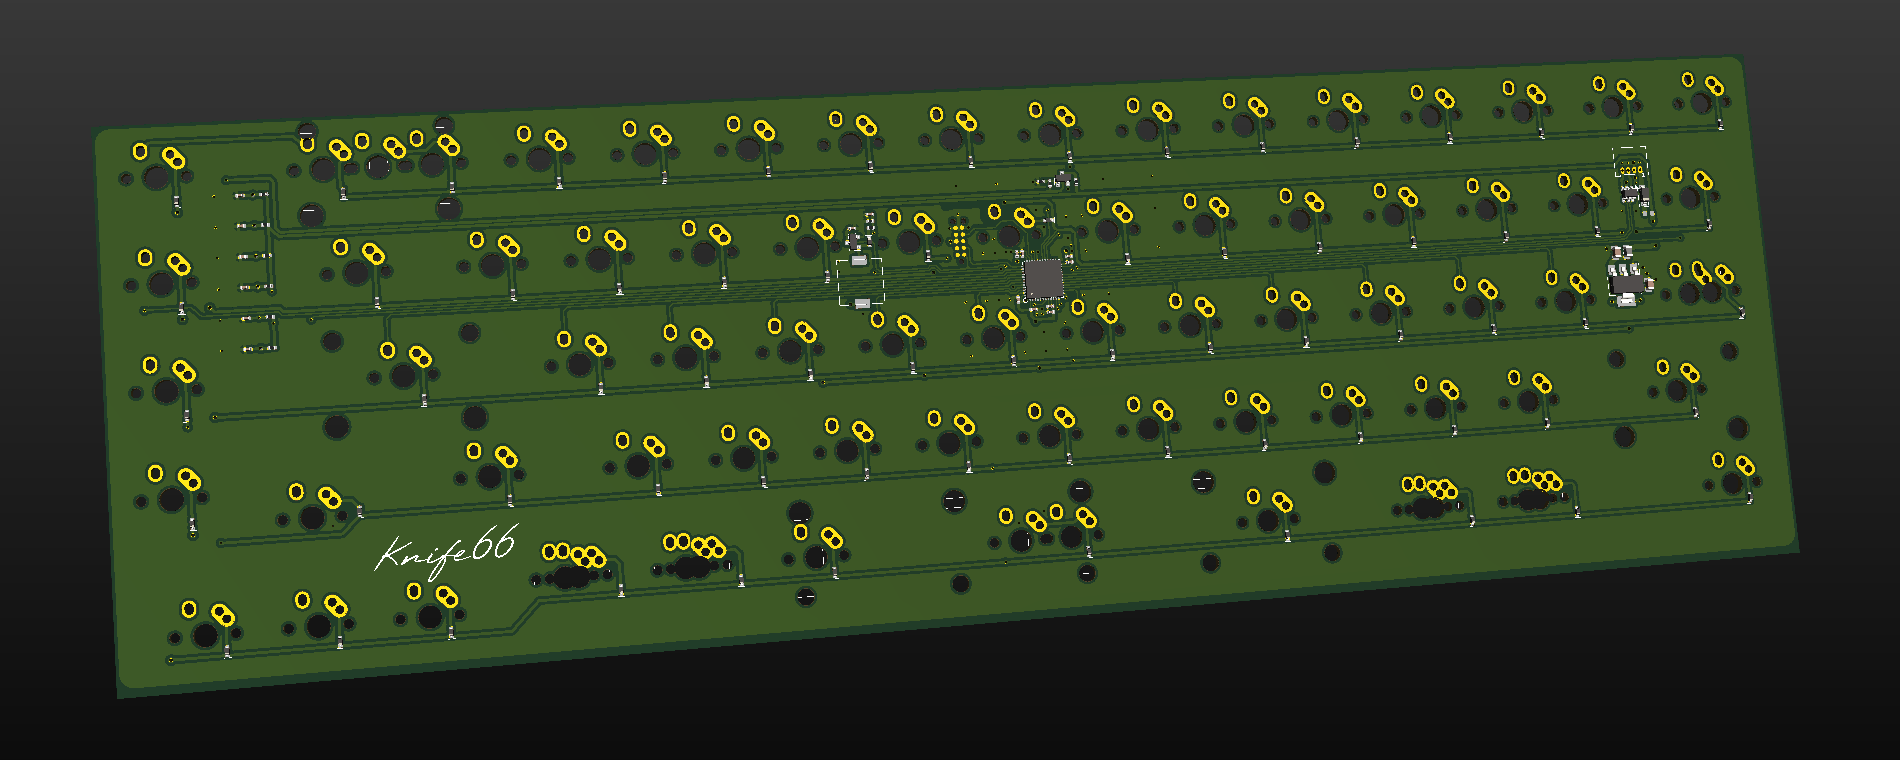Click the upper silver pad inside center dashed outline
Screen dimensions: 1900x760
click(x=858, y=261)
